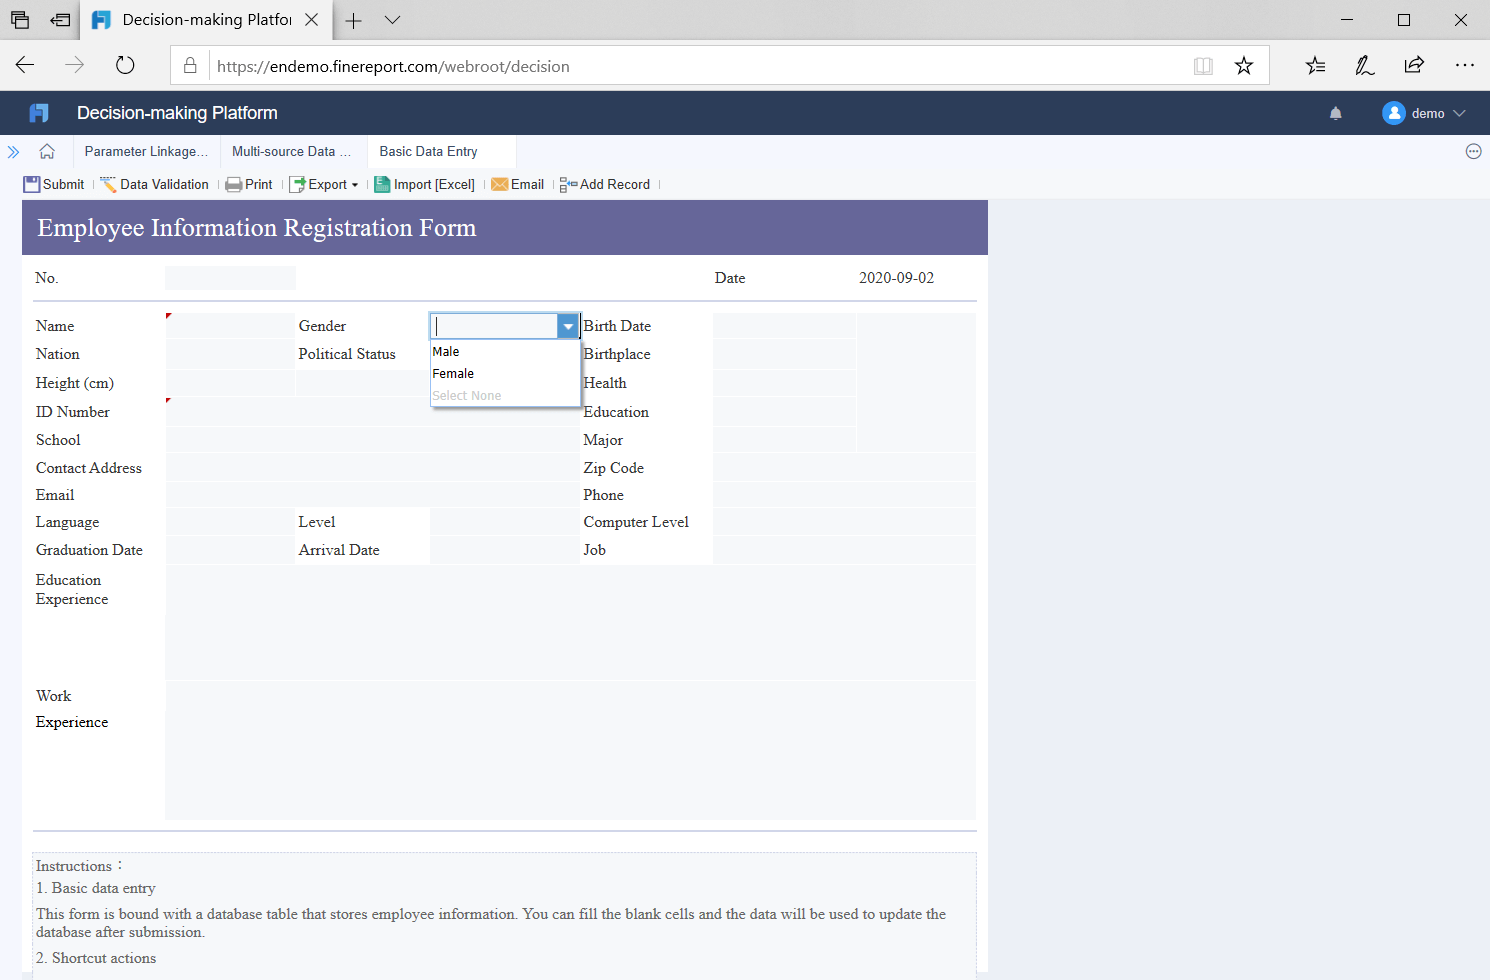
Task: Switch to Parameter Linkage tab
Action: coord(146,152)
